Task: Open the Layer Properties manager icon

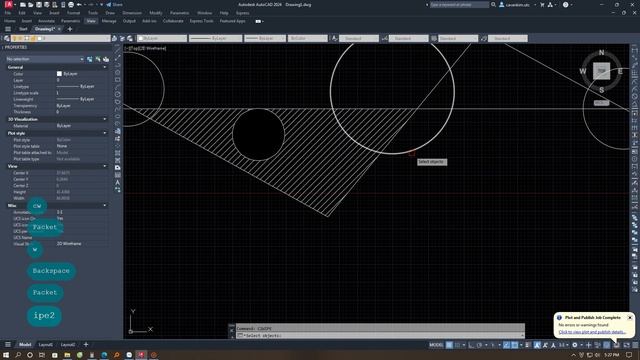Action: point(7,38)
